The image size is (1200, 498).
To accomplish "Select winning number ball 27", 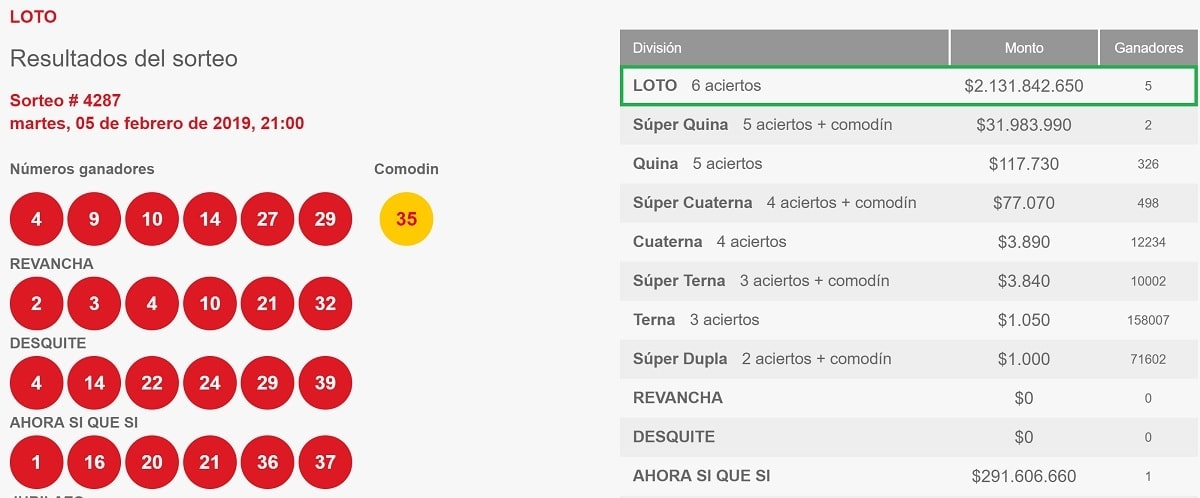I will [x=267, y=219].
